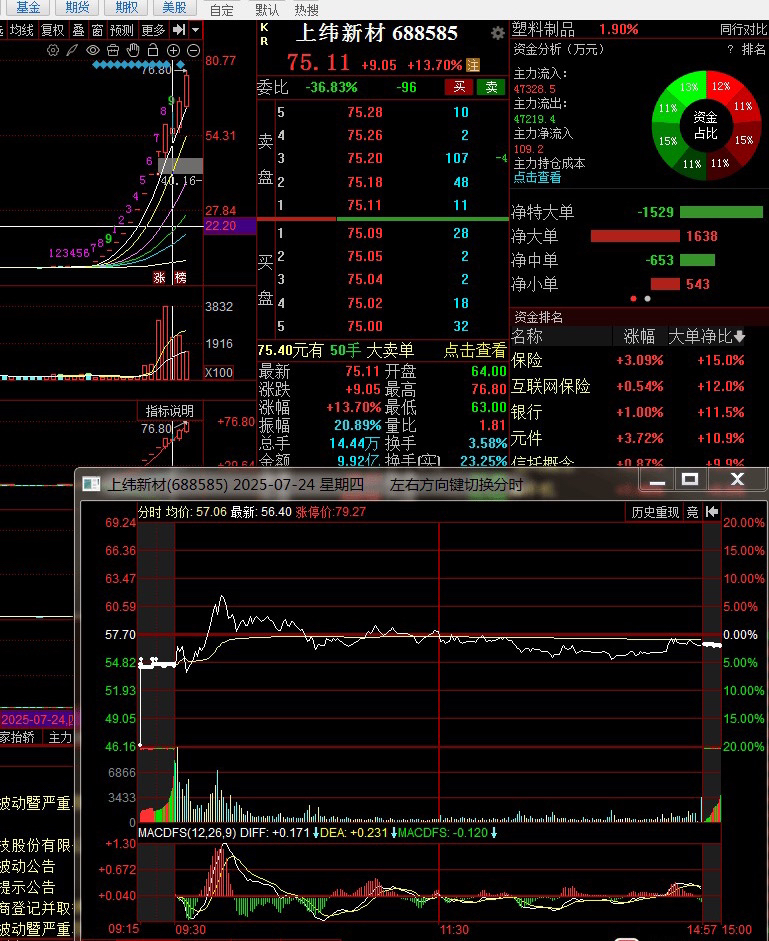Click the 净小单 red bar
The height and width of the screenshot is (941, 769).
click(665, 284)
